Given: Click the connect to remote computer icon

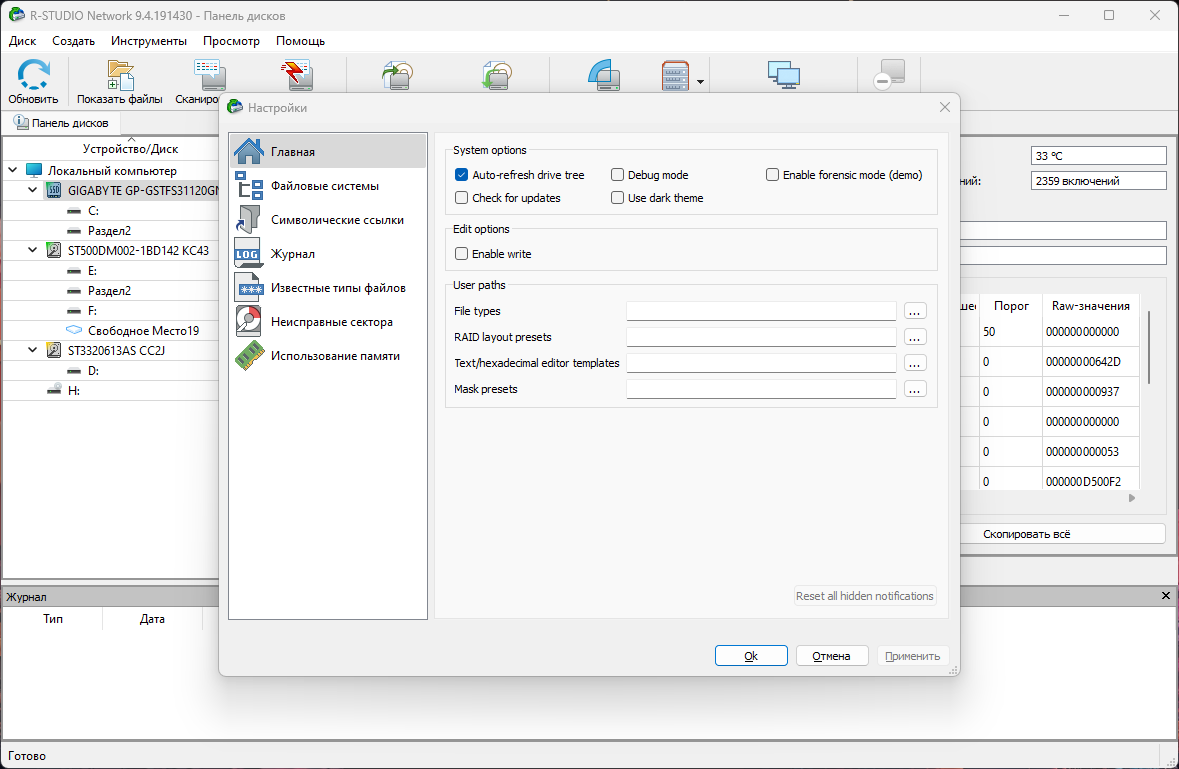Looking at the screenshot, I should (x=783, y=75).
